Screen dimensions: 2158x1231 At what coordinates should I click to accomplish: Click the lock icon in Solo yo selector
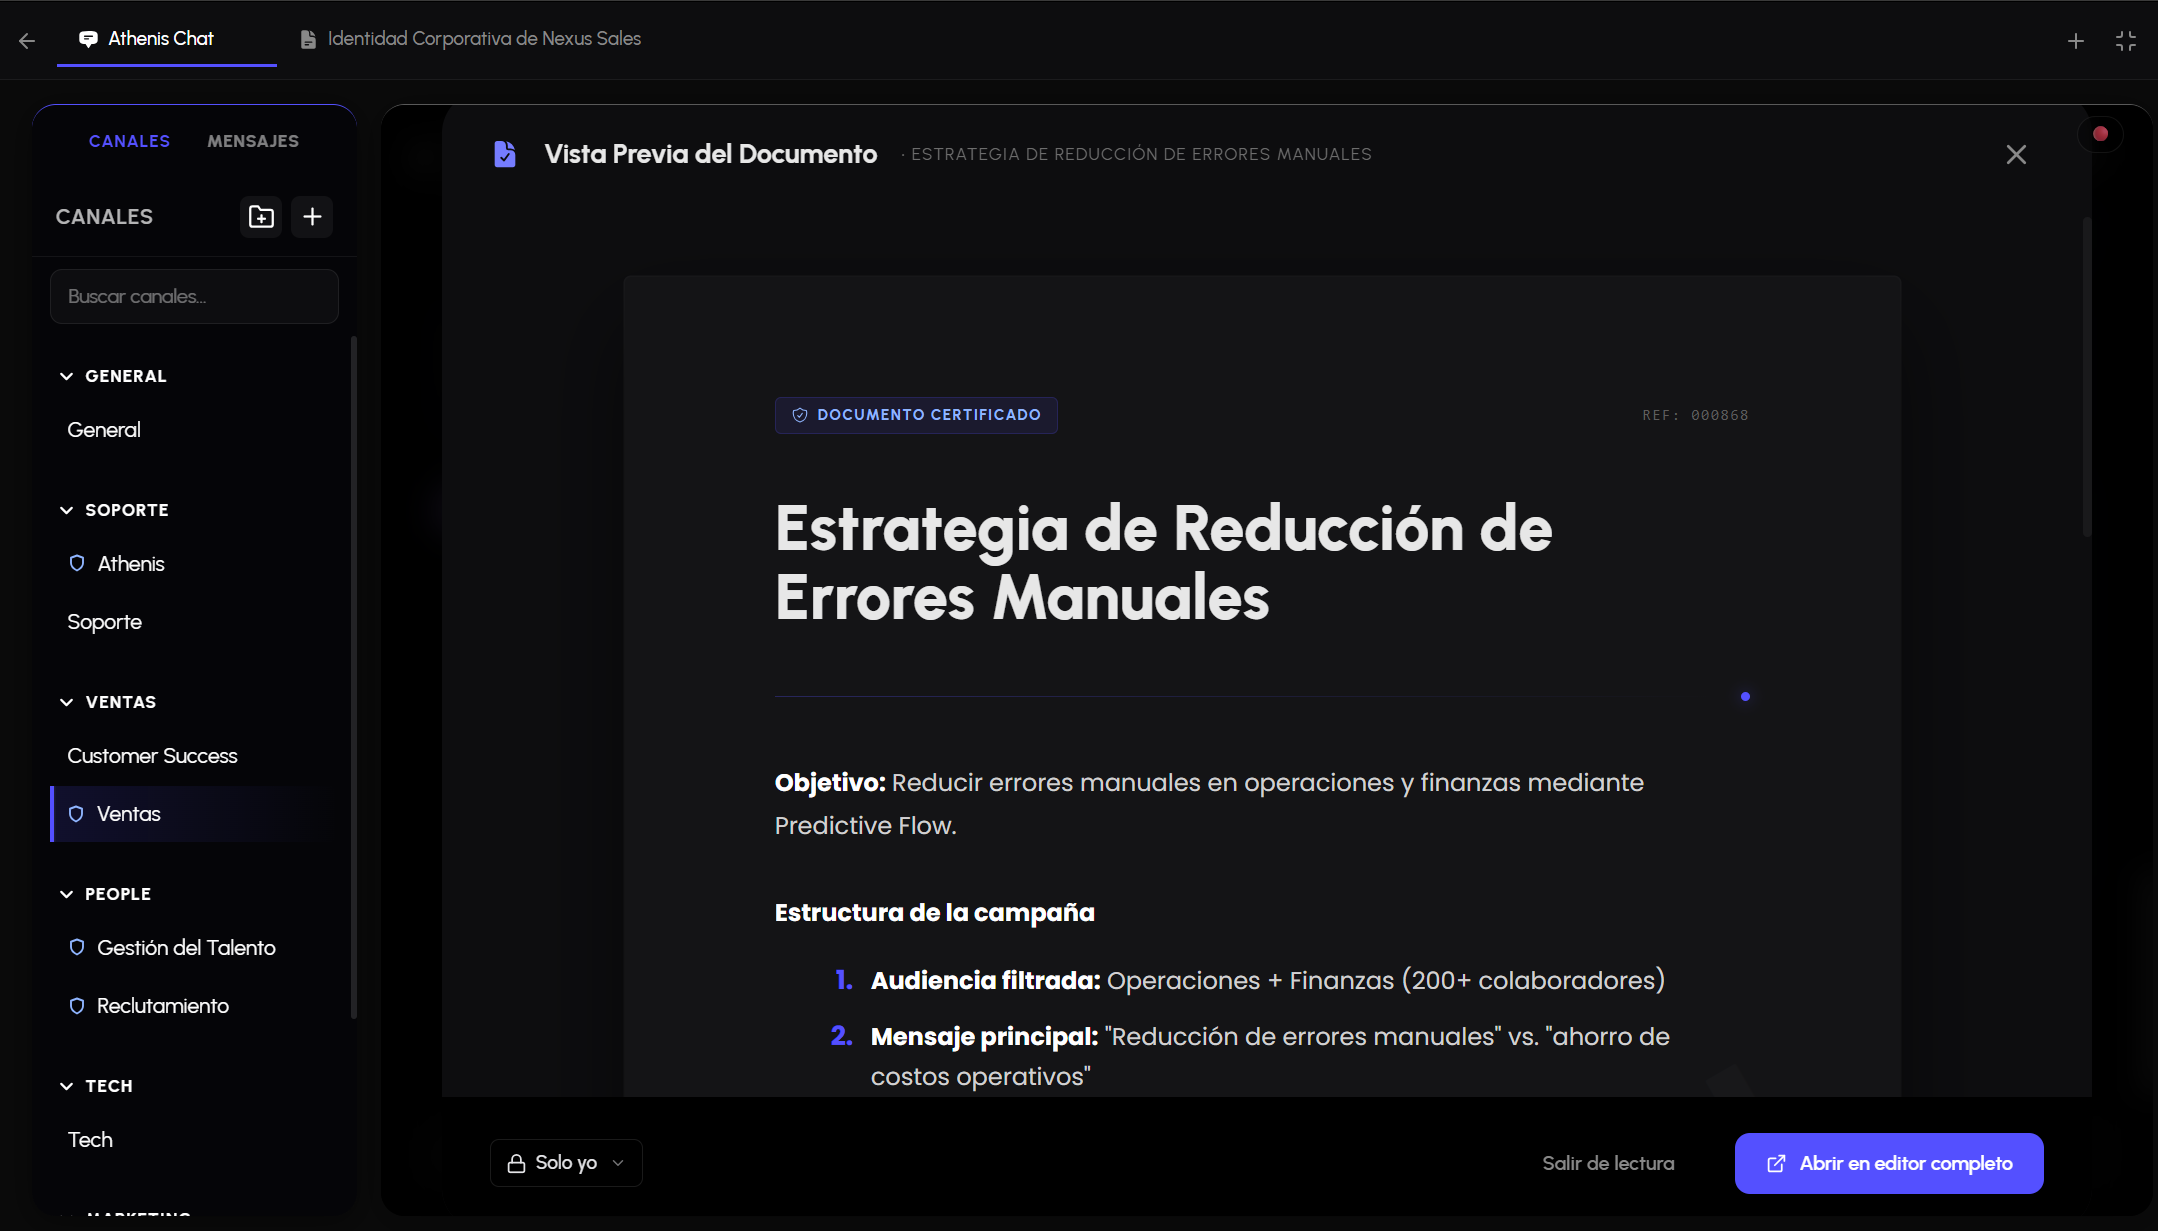click(x=516, y=1163)
